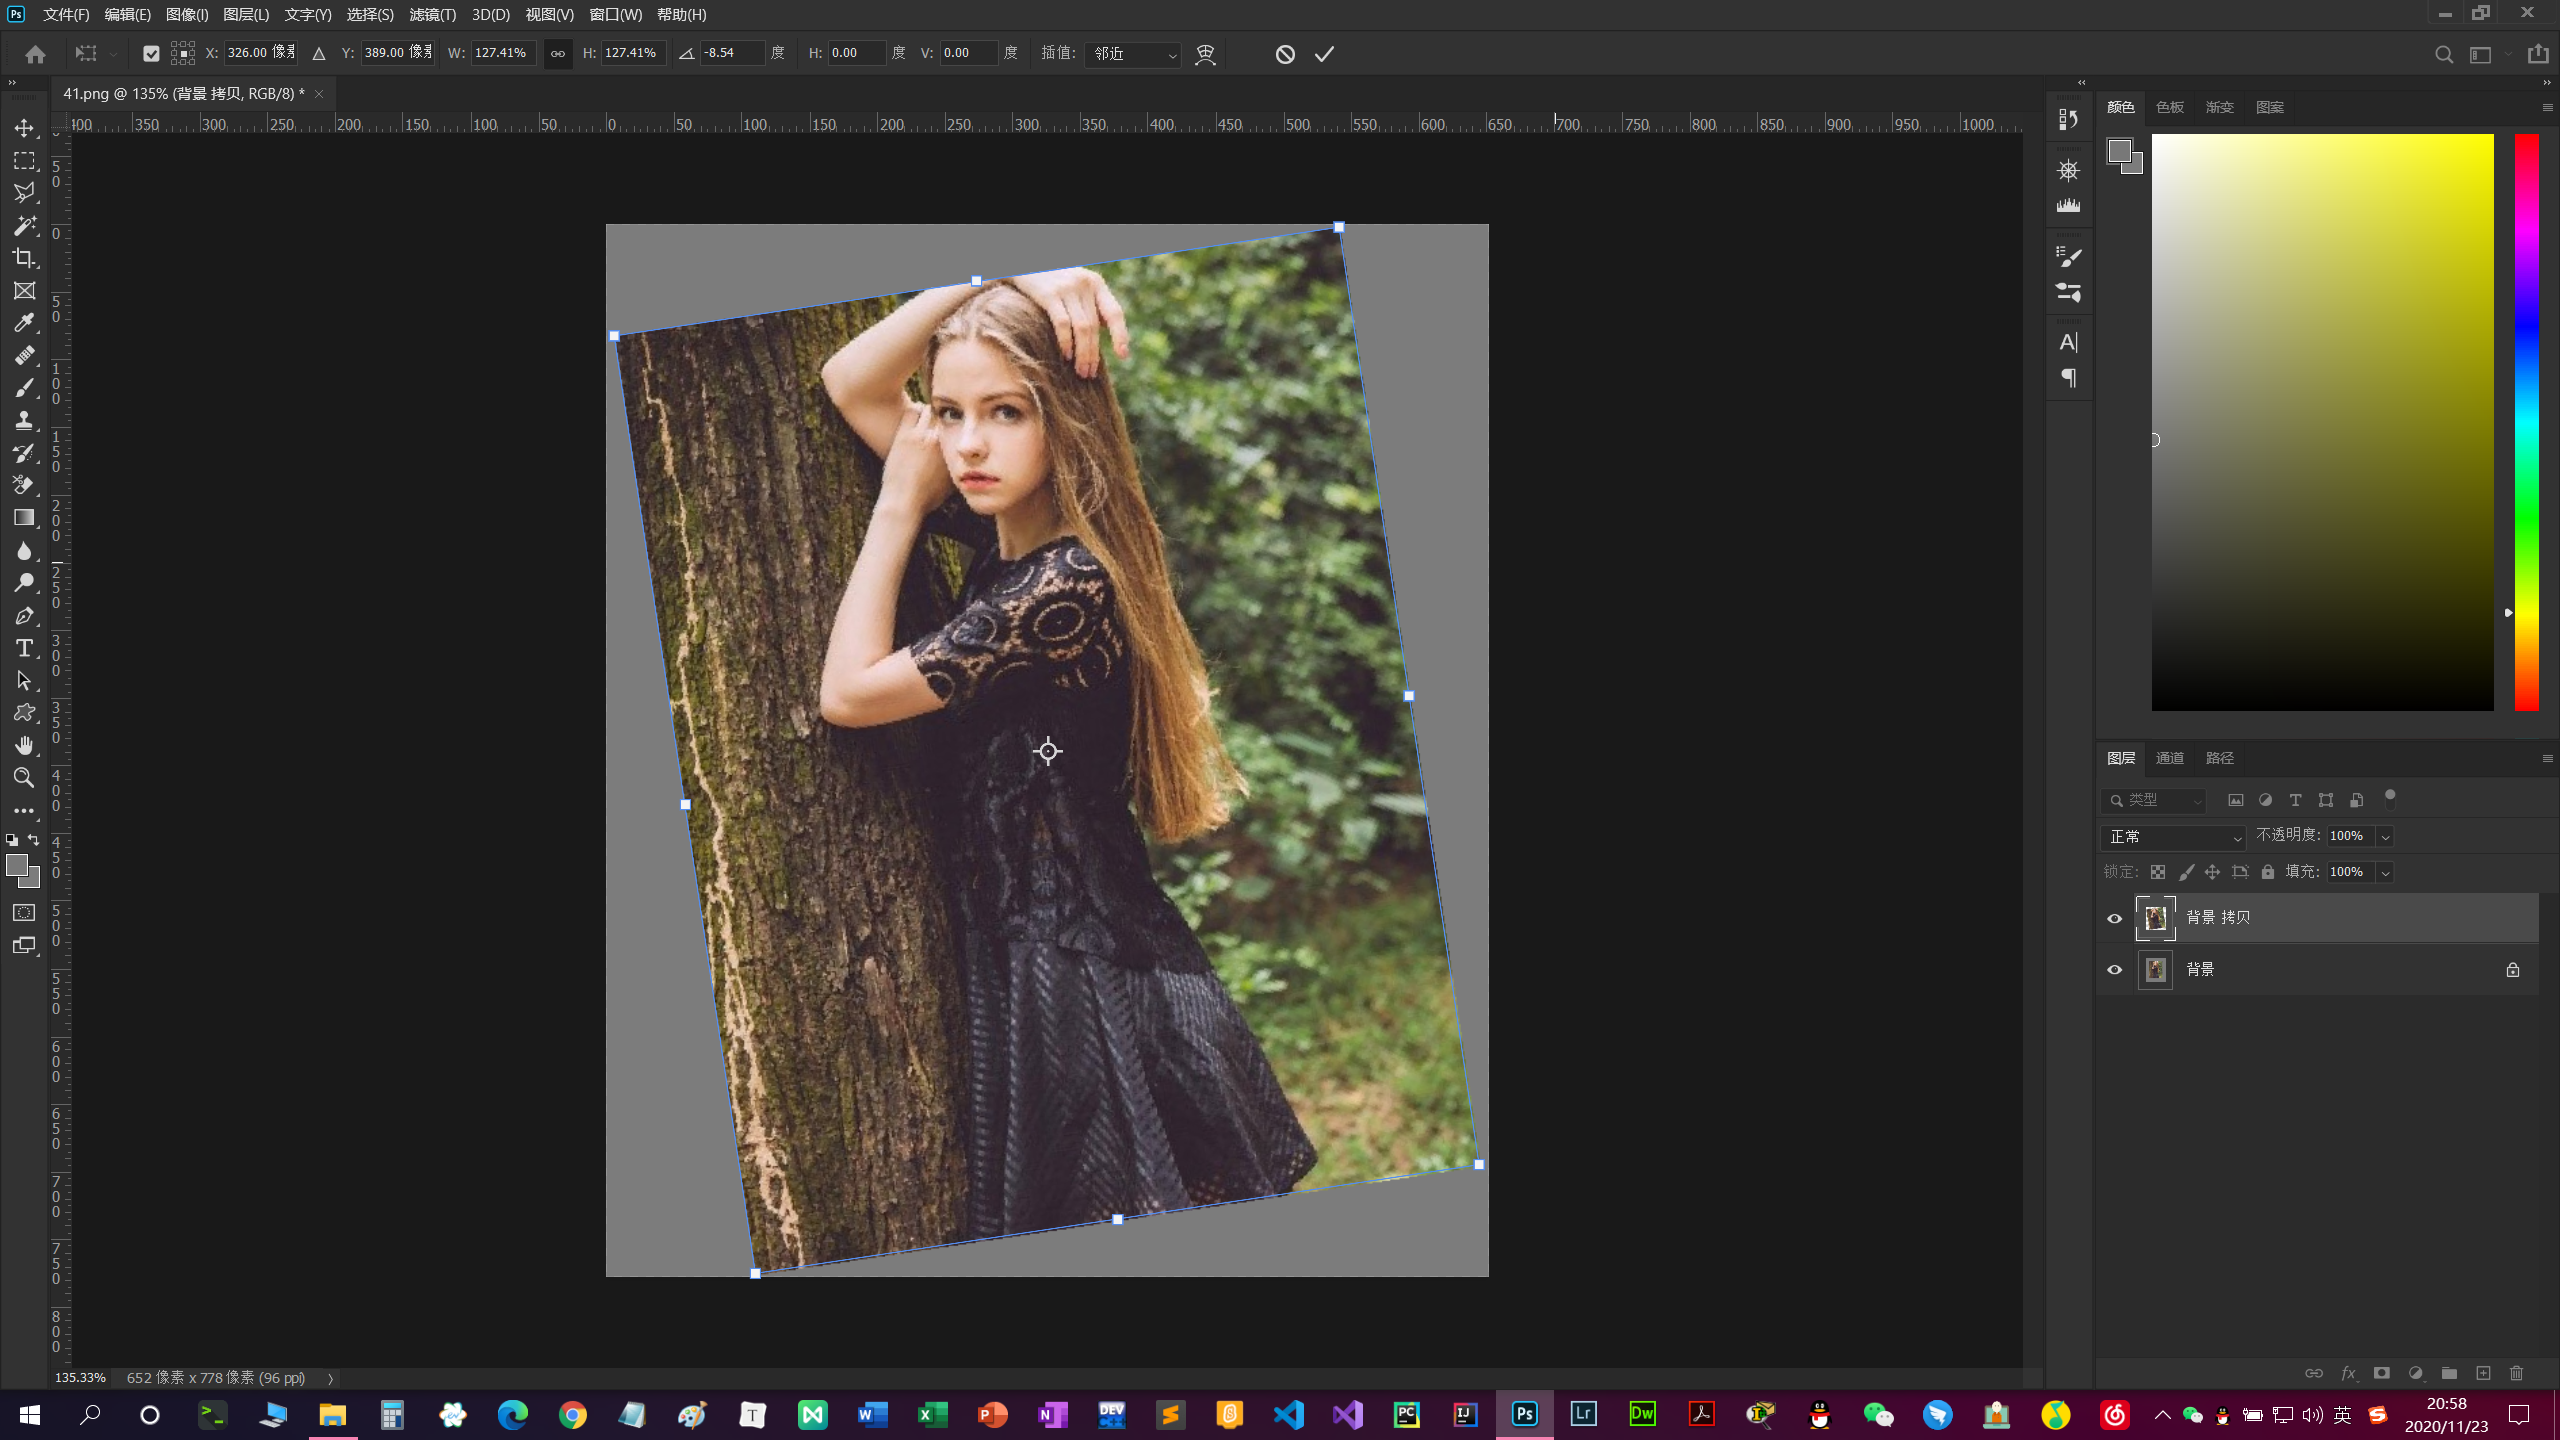Screen dimensions: 2560x1440
Task: Select the Horizontal Type tool
Action: coord(24,648)
